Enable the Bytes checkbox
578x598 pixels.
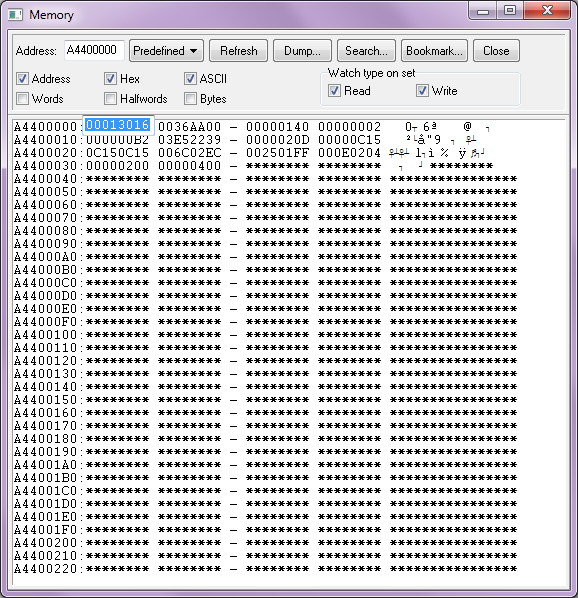point(190,99)
